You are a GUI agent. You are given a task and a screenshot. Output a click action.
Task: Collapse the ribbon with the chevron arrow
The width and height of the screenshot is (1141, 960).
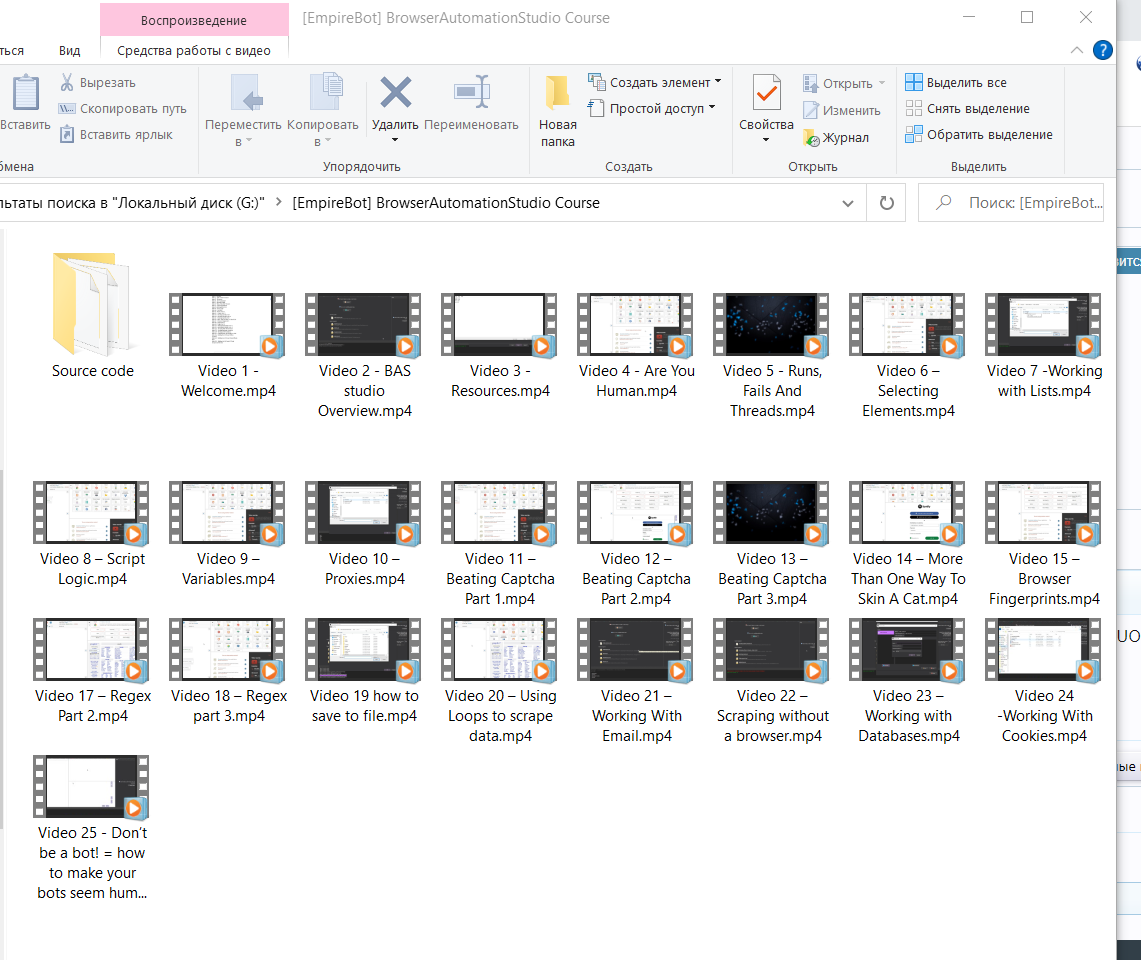(1076, 50)
